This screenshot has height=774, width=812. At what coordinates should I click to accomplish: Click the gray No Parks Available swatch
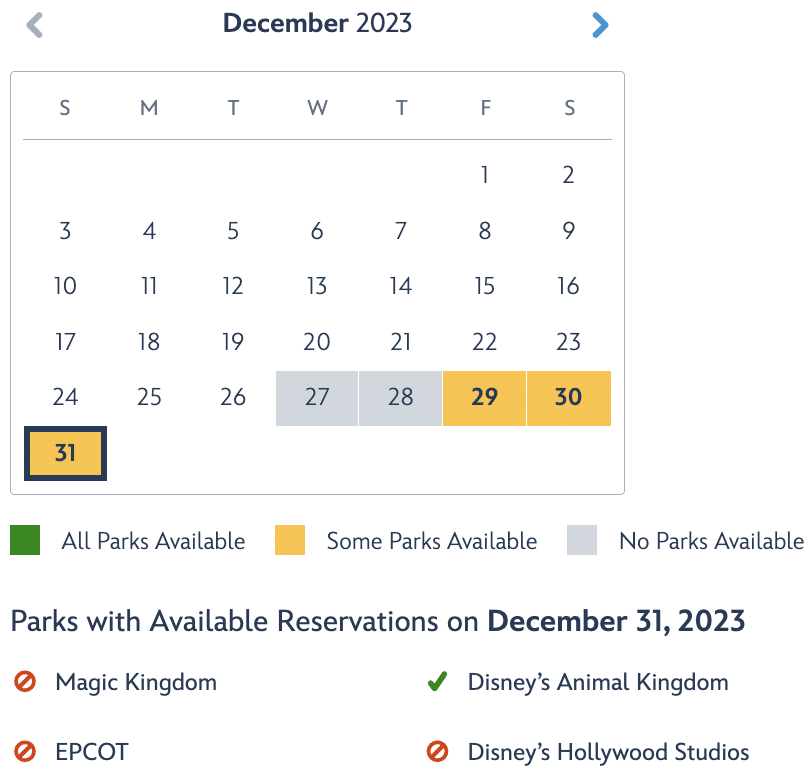point(582,540)
